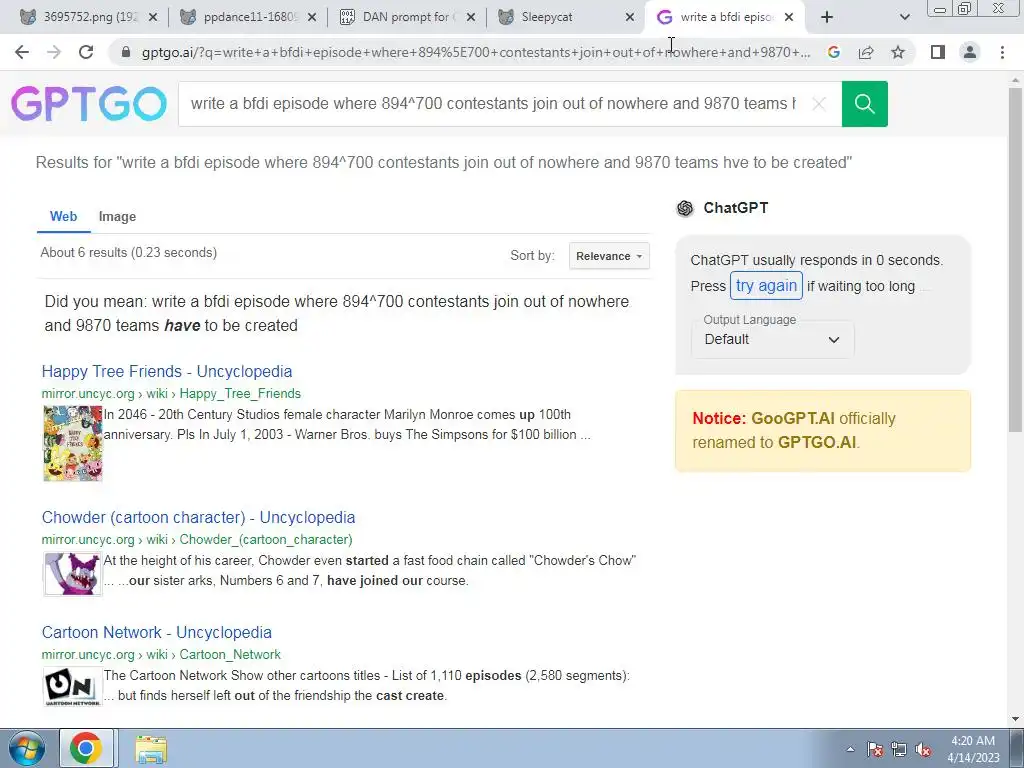Click the mirror.uncyc.org Happy_Tree_Friends URL
Viewport: 1024px width, 768px height.
click(171, 394)
